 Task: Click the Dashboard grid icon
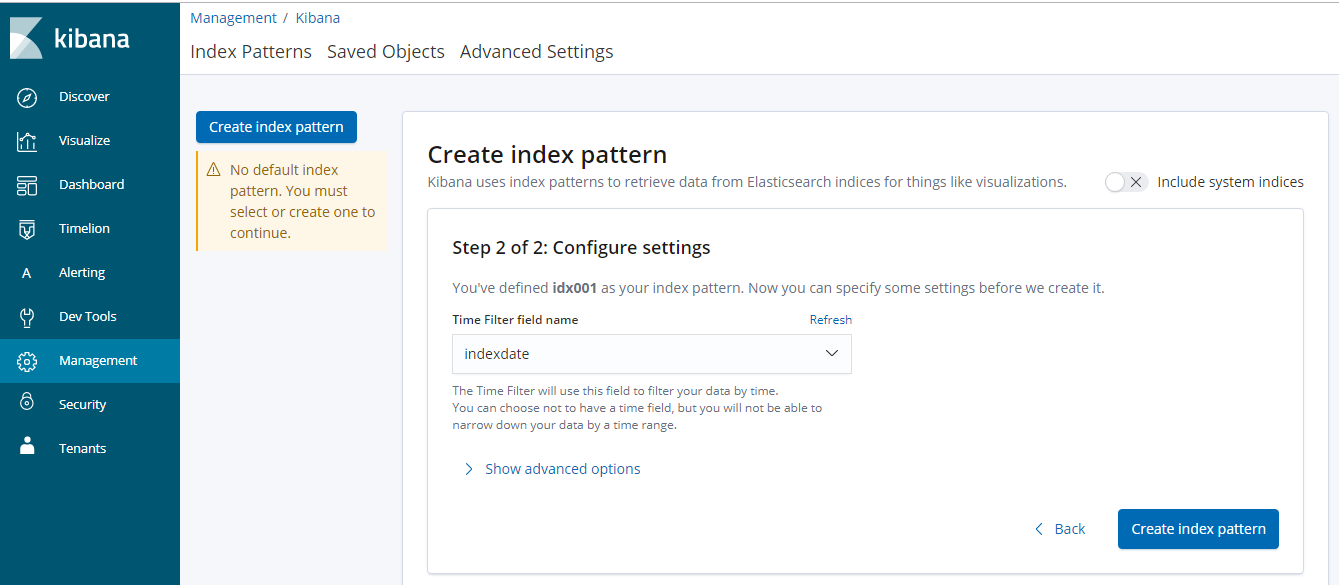tap(27, 185)
